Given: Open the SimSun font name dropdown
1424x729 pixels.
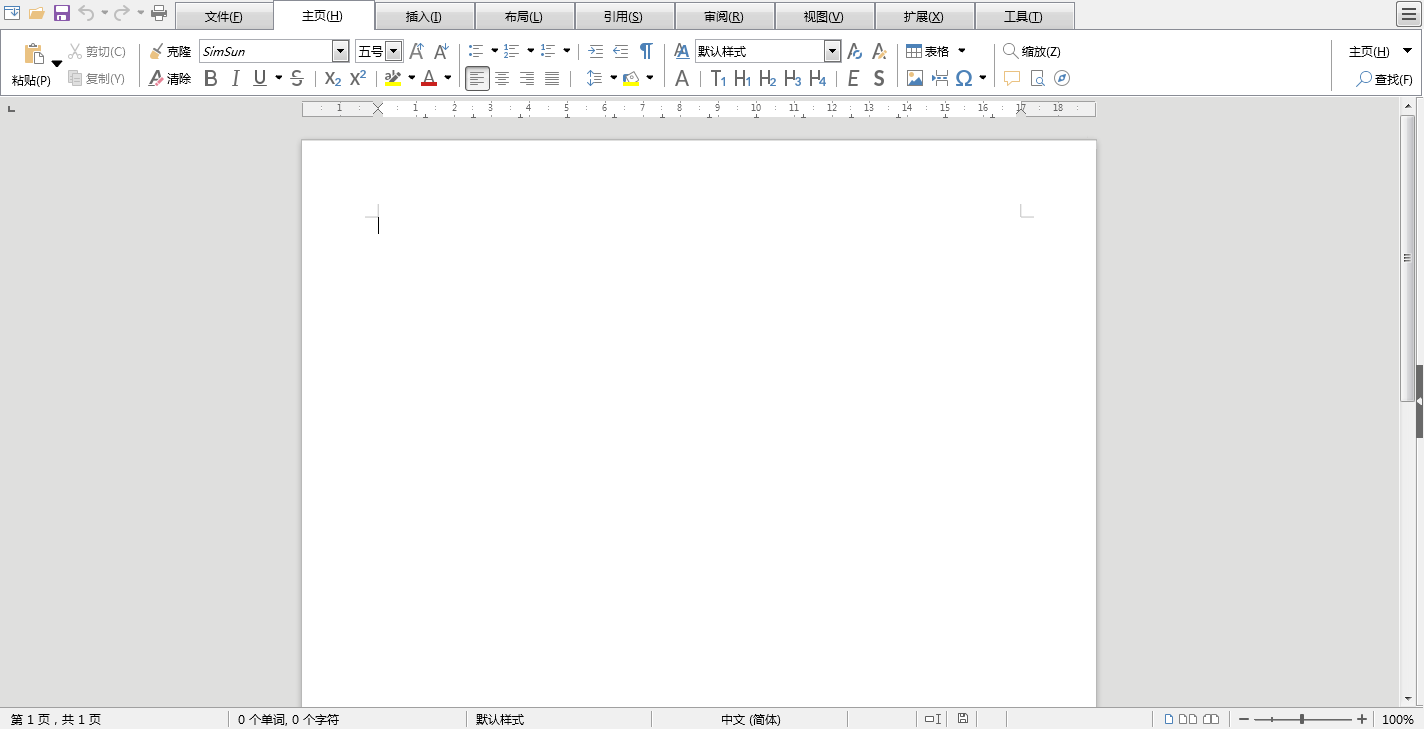Looking at the screenshot, I should tap(340, 52).
